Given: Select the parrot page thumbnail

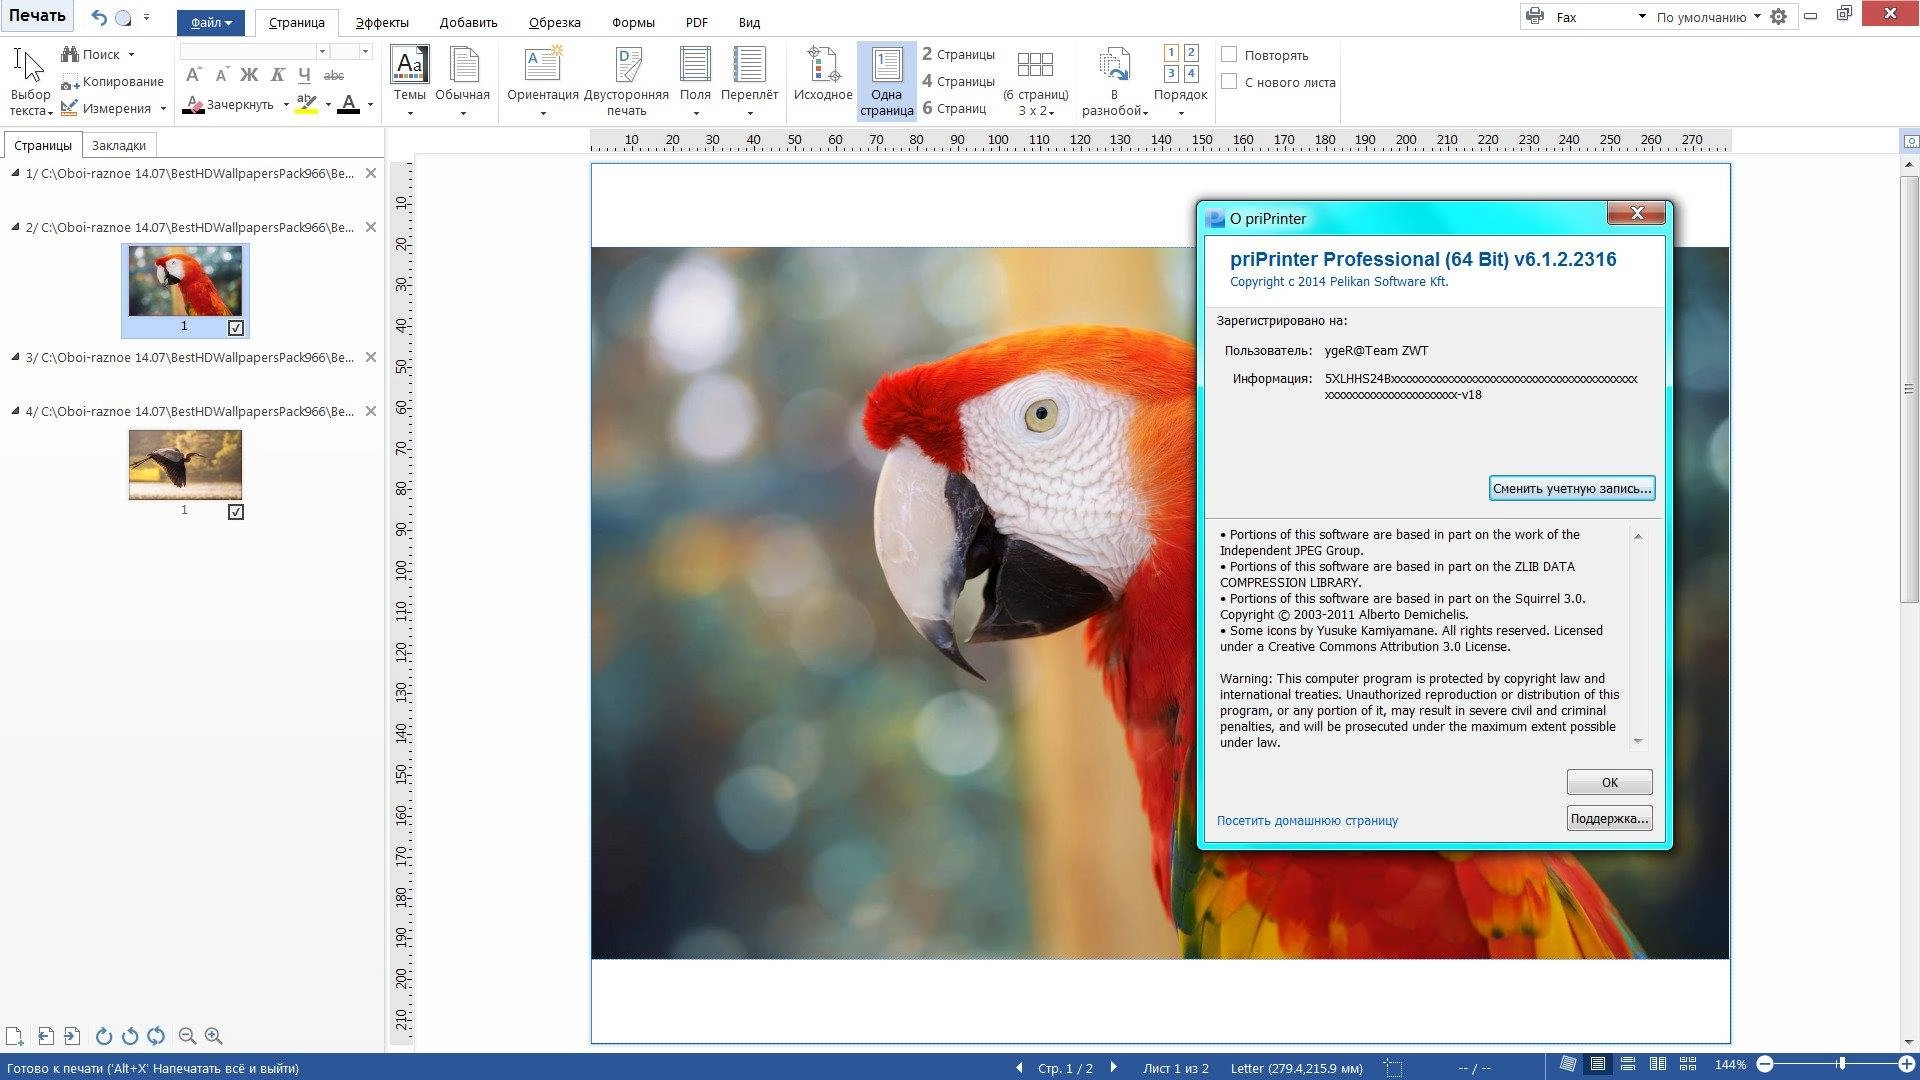Looking at the screenshot, I should point(185,281).
